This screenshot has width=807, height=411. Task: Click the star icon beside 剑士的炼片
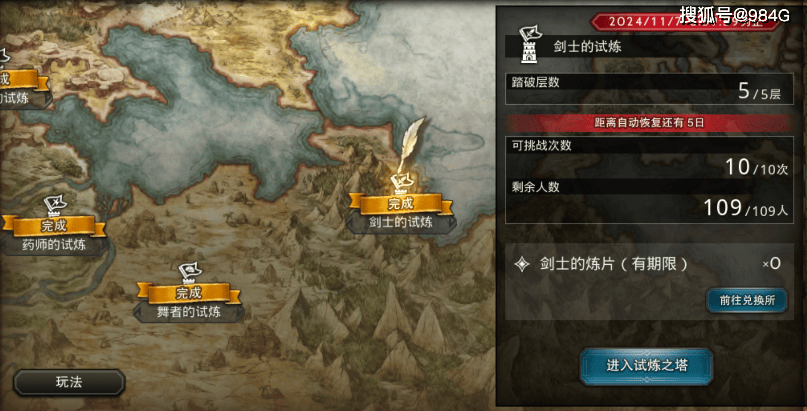point(522,264)
